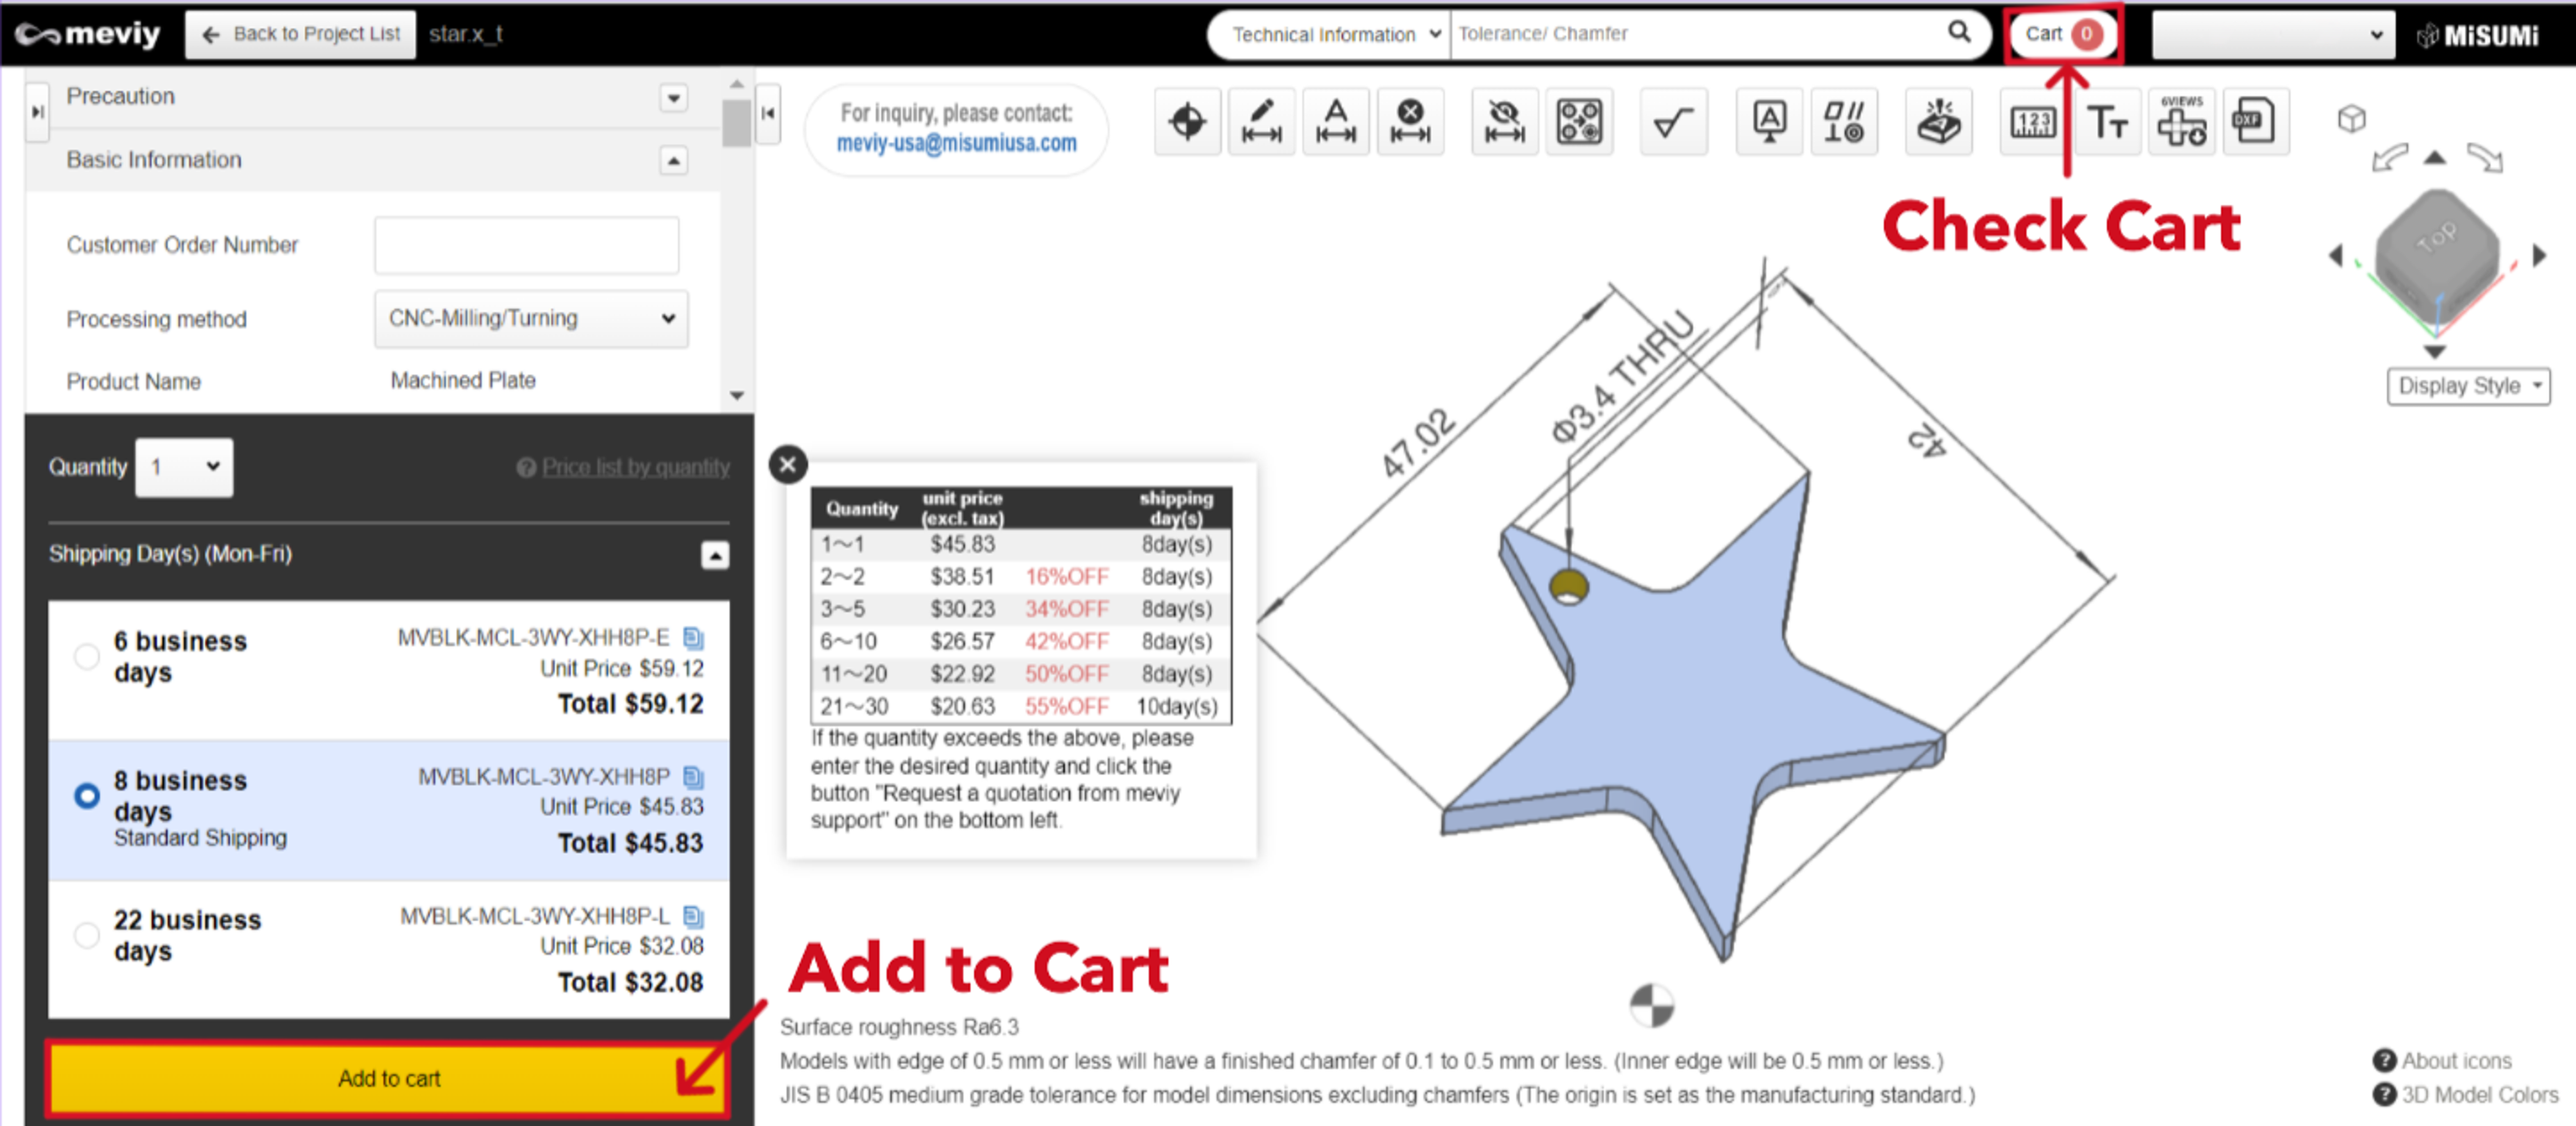Open the Quantity dropdown
This screenshot has height=1126, width=2576.
[184, 467]
